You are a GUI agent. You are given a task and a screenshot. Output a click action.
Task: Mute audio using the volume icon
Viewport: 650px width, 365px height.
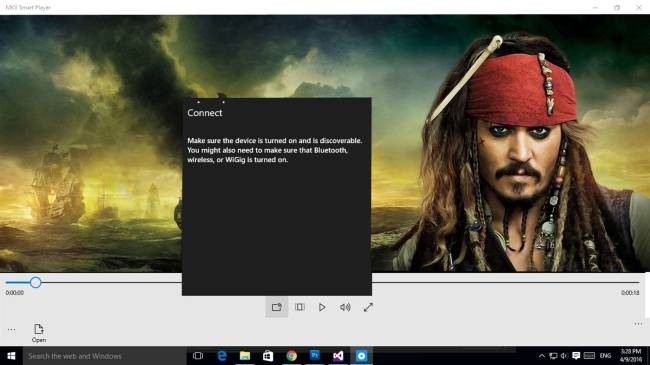tap(345, 307)
